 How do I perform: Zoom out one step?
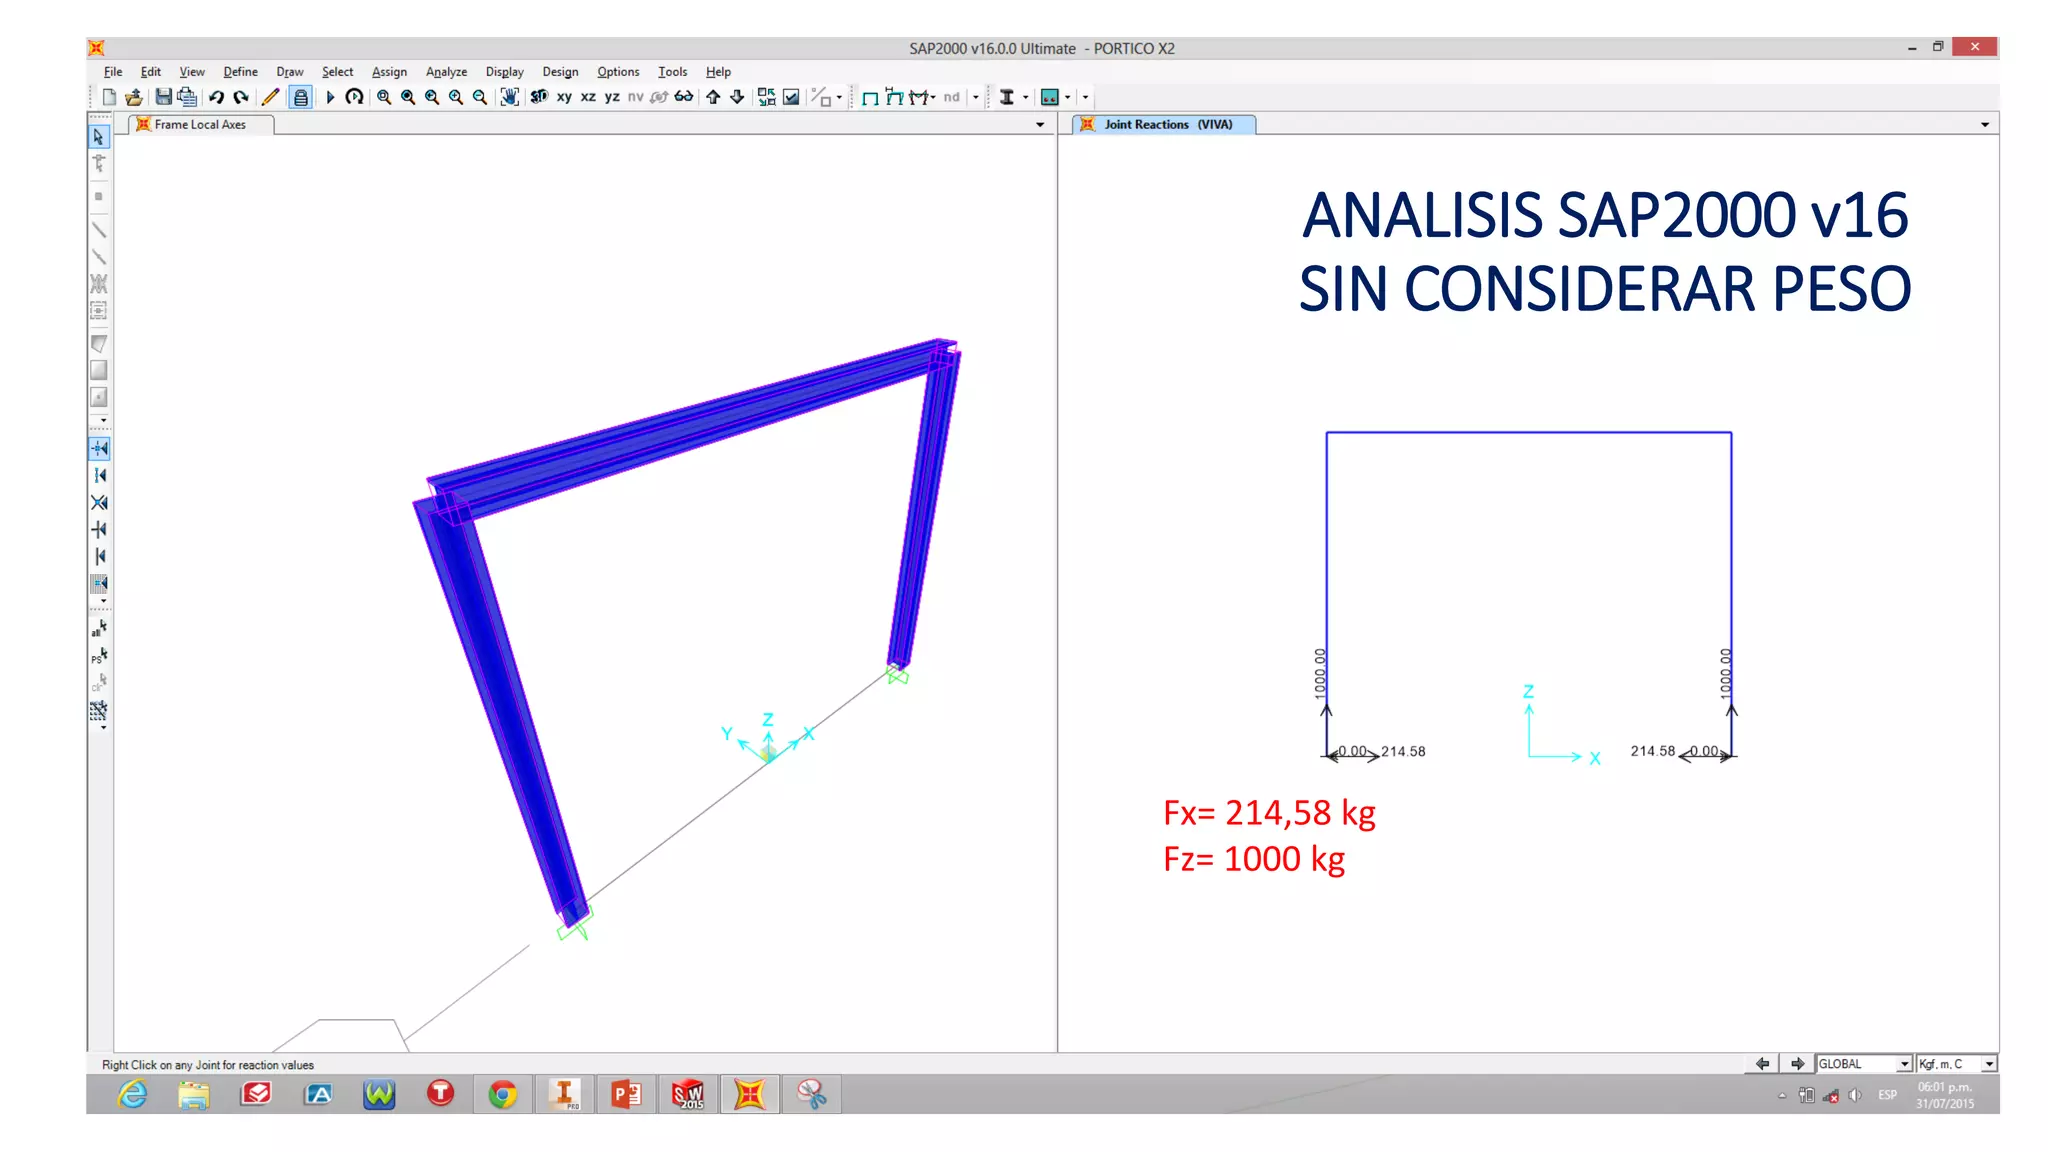(x=480, y=97)
